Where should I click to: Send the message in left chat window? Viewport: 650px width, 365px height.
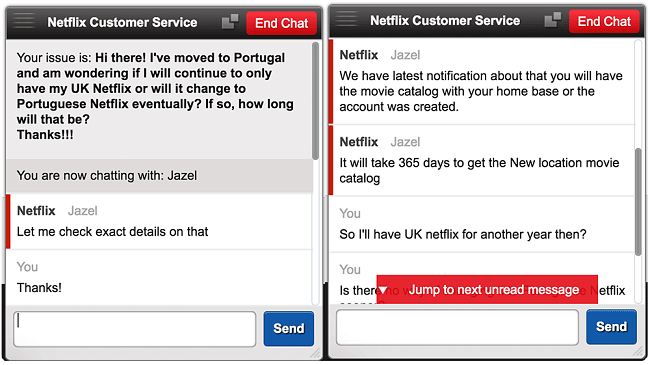pyautogui.click(x=289, y=328)
